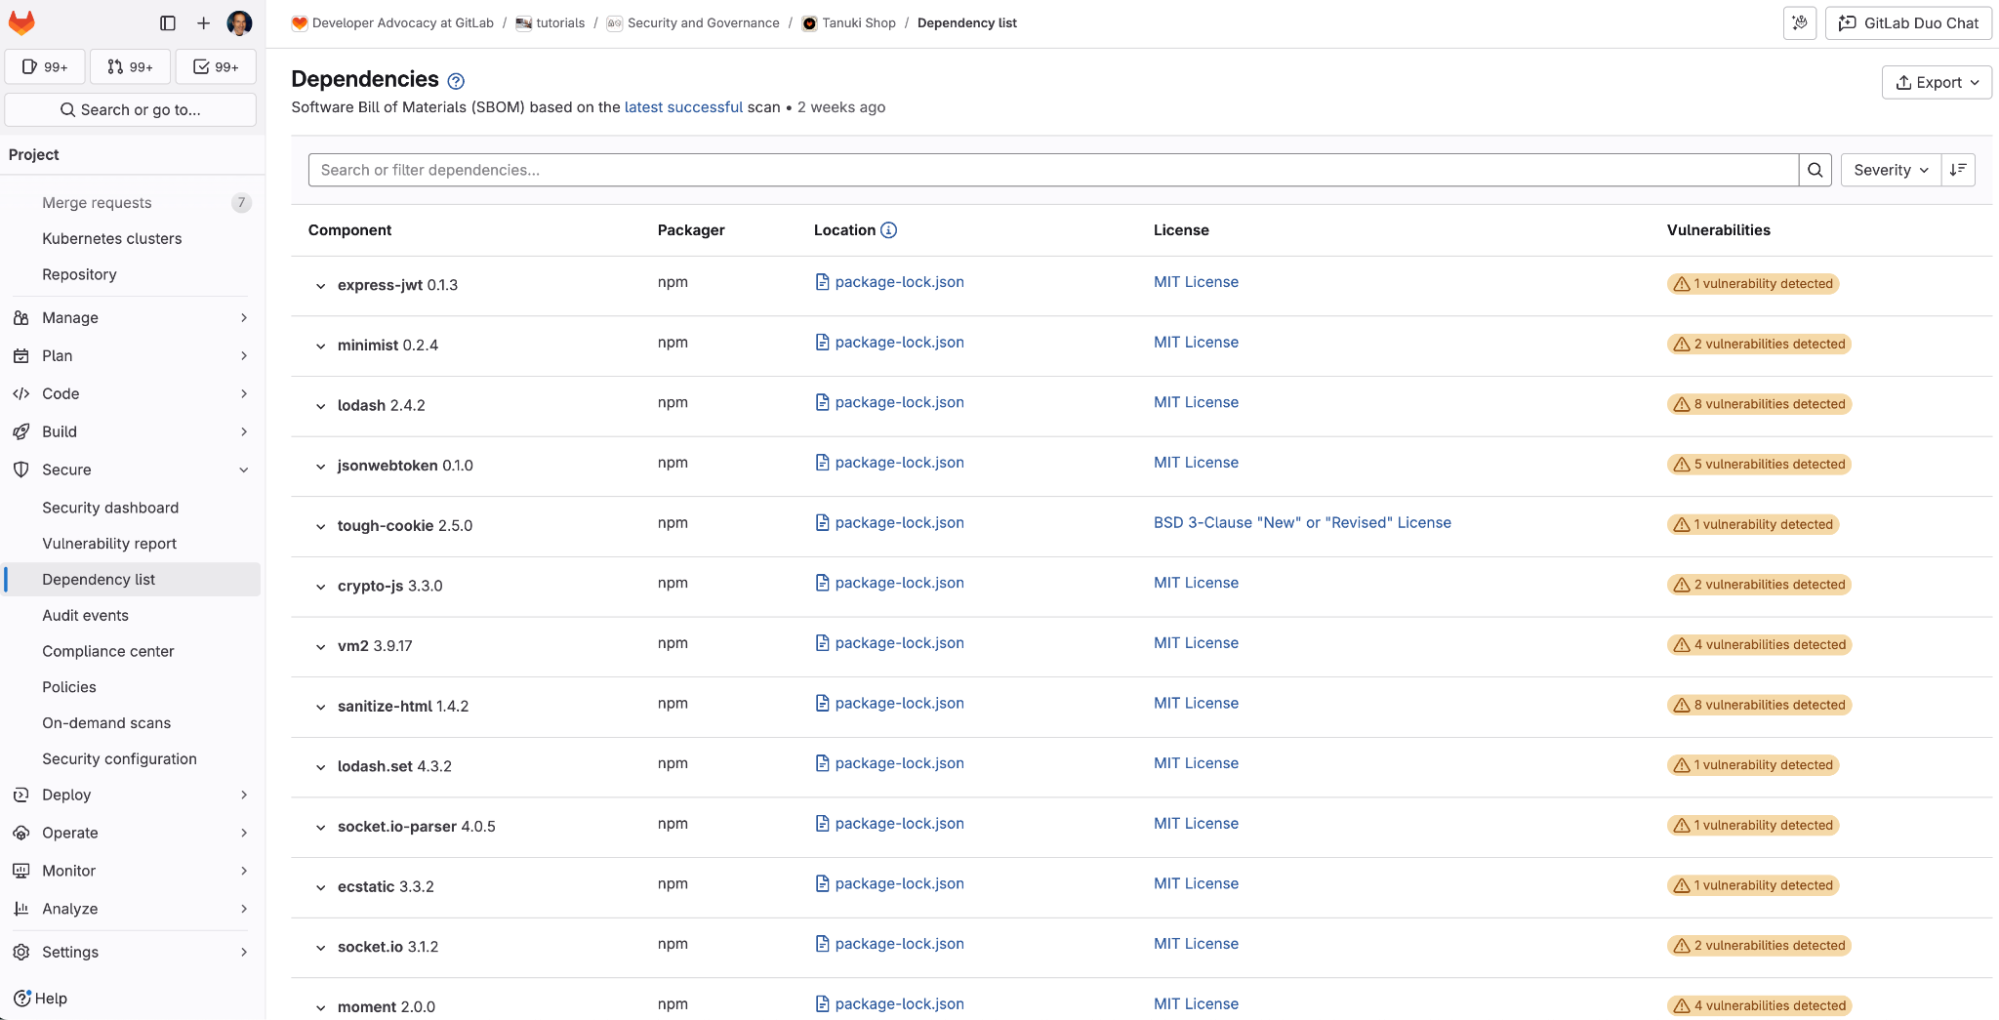The height and width of the screenshot is (1020, 1999).
Task: Open Vulnerability report in sidebar
Action: 132,544
